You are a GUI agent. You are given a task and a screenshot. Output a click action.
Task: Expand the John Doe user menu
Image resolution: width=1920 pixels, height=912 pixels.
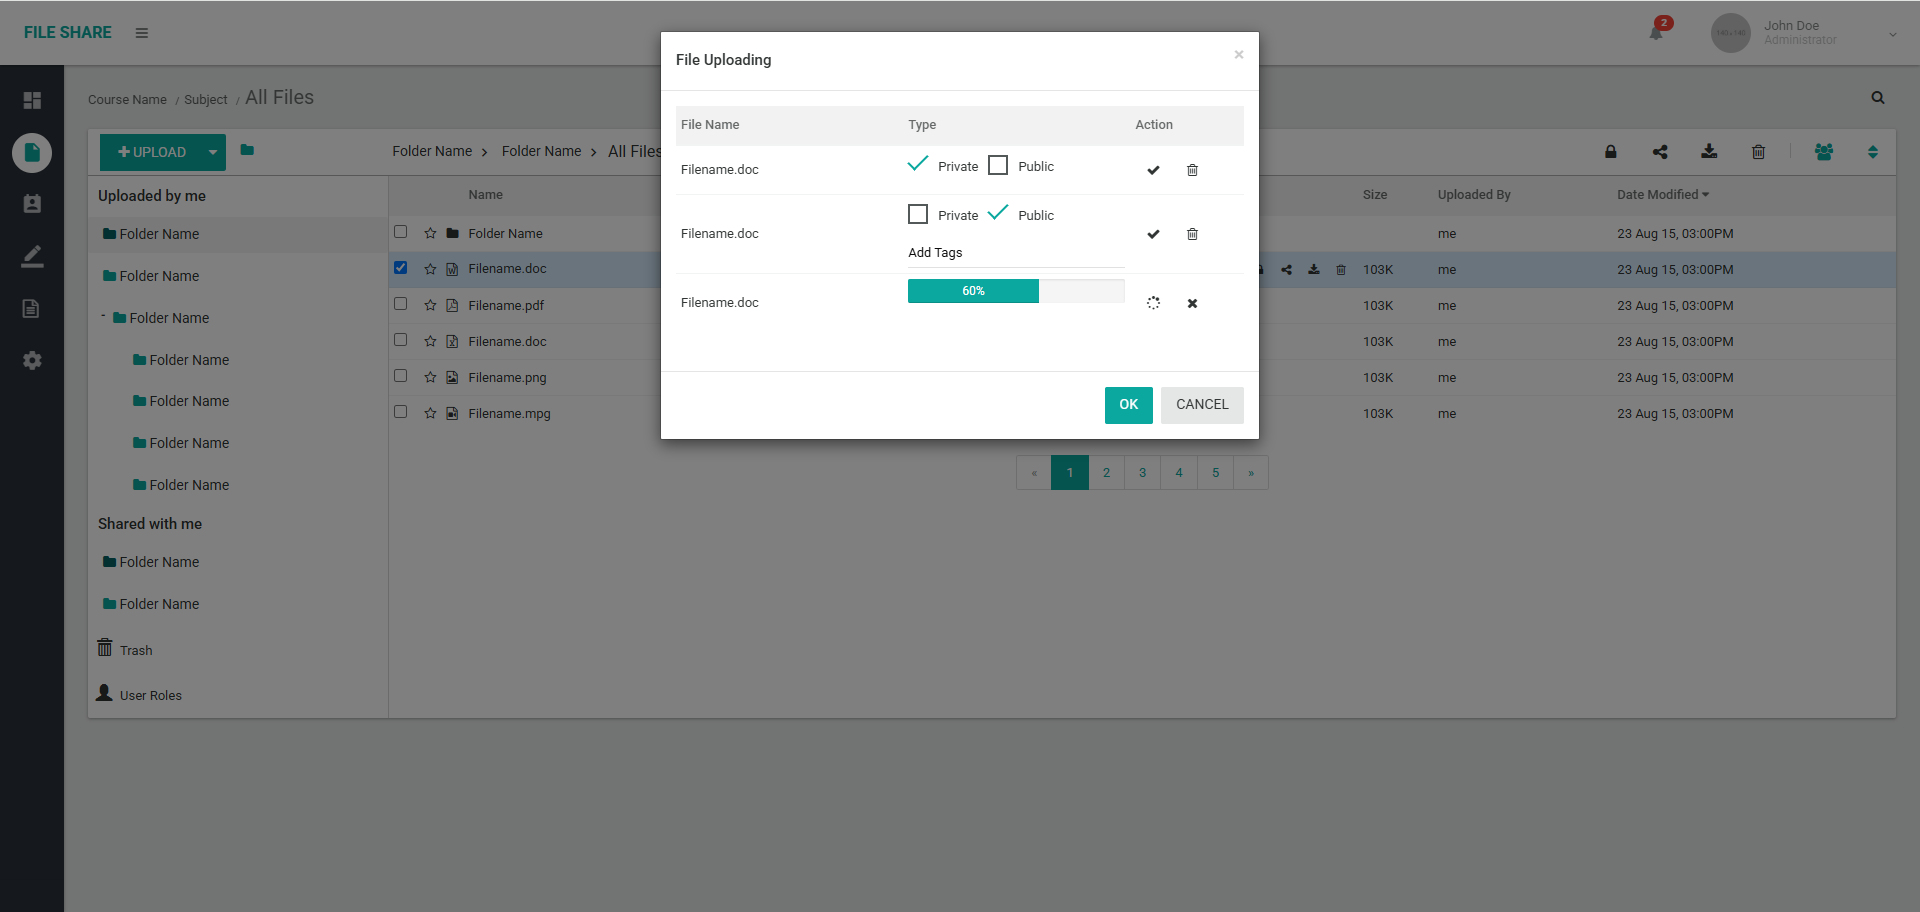[1892, 34]
